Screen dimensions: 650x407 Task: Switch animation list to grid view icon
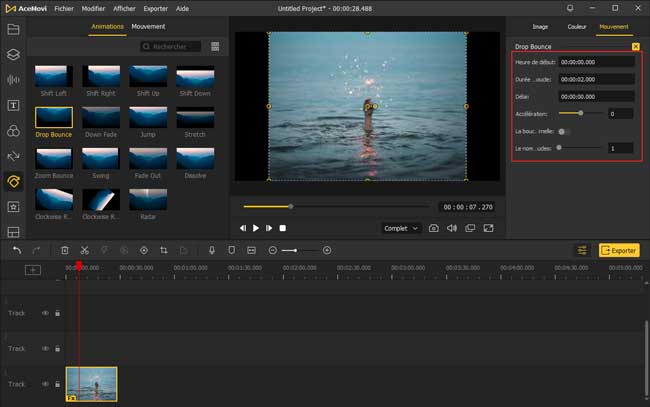[x=215, y=46]
